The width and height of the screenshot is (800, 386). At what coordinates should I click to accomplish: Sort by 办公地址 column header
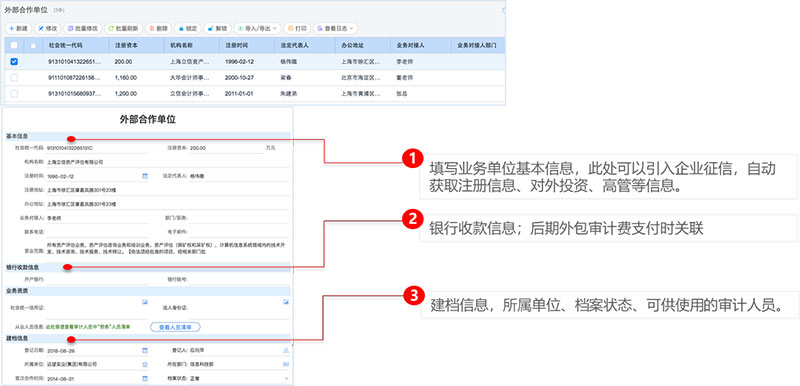click(363, 45)
